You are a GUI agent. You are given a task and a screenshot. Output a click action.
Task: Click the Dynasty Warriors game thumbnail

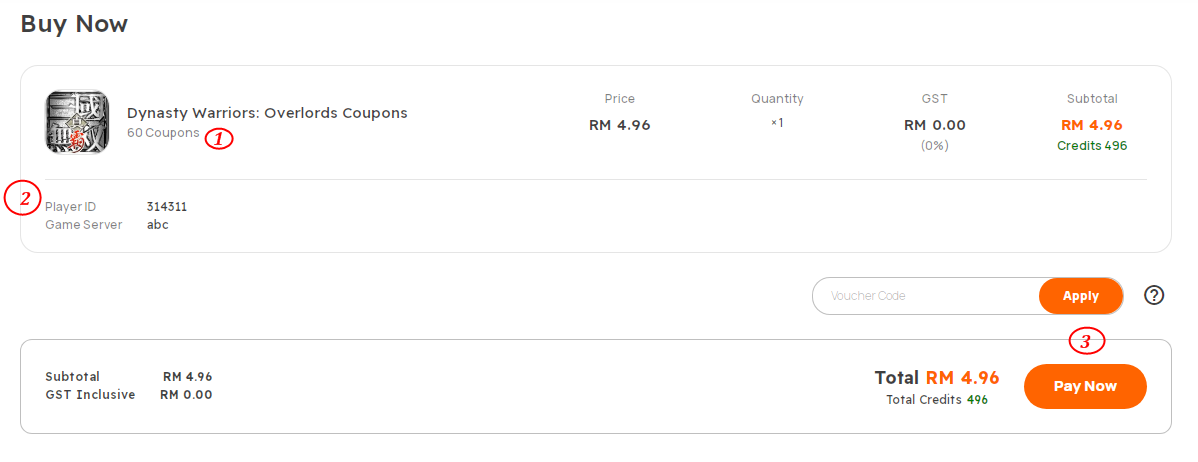[x=76, y=122]
